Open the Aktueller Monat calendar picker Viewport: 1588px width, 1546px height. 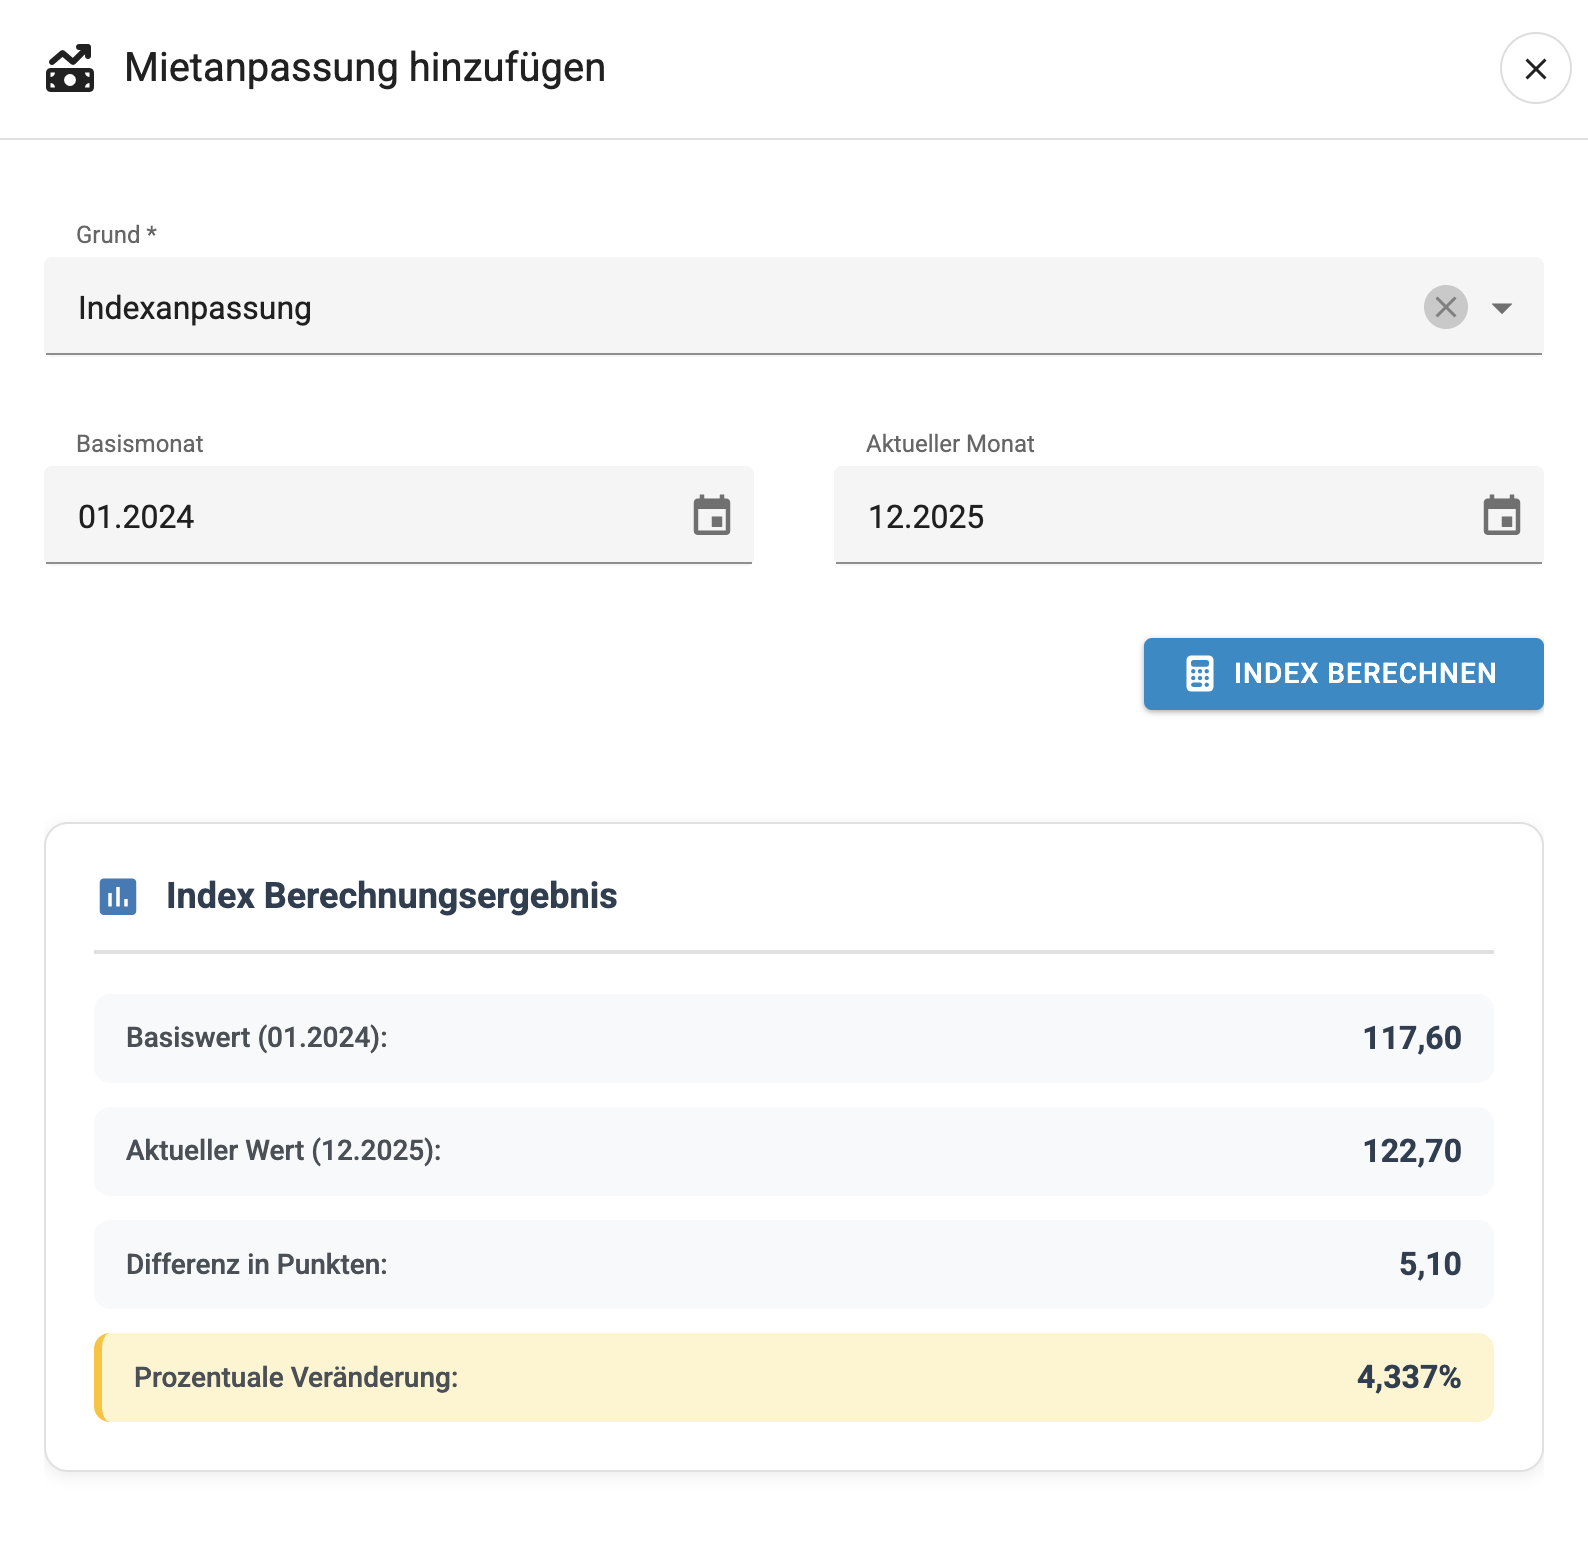(x=1501, y=516)
